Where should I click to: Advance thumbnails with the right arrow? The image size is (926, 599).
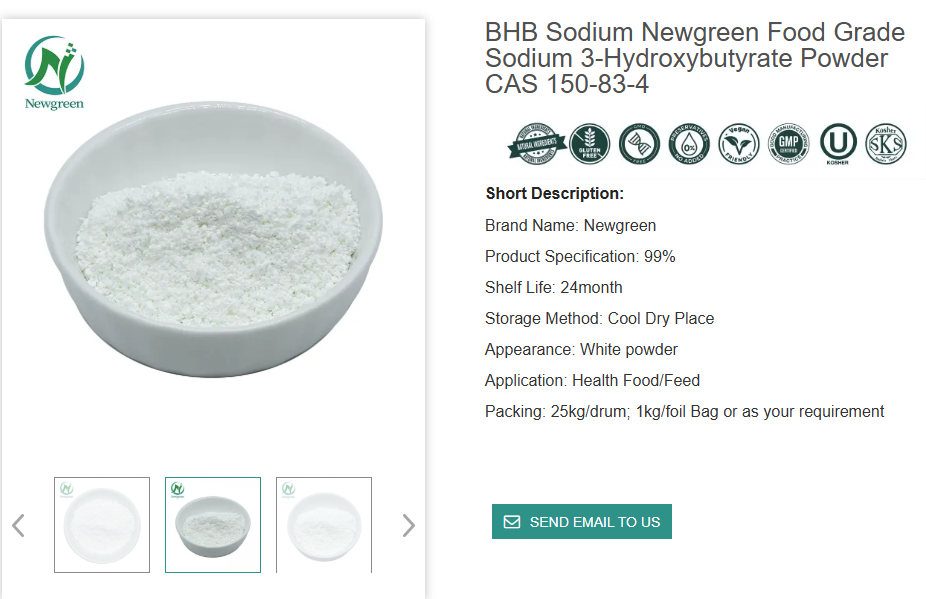tap(408, 525)
